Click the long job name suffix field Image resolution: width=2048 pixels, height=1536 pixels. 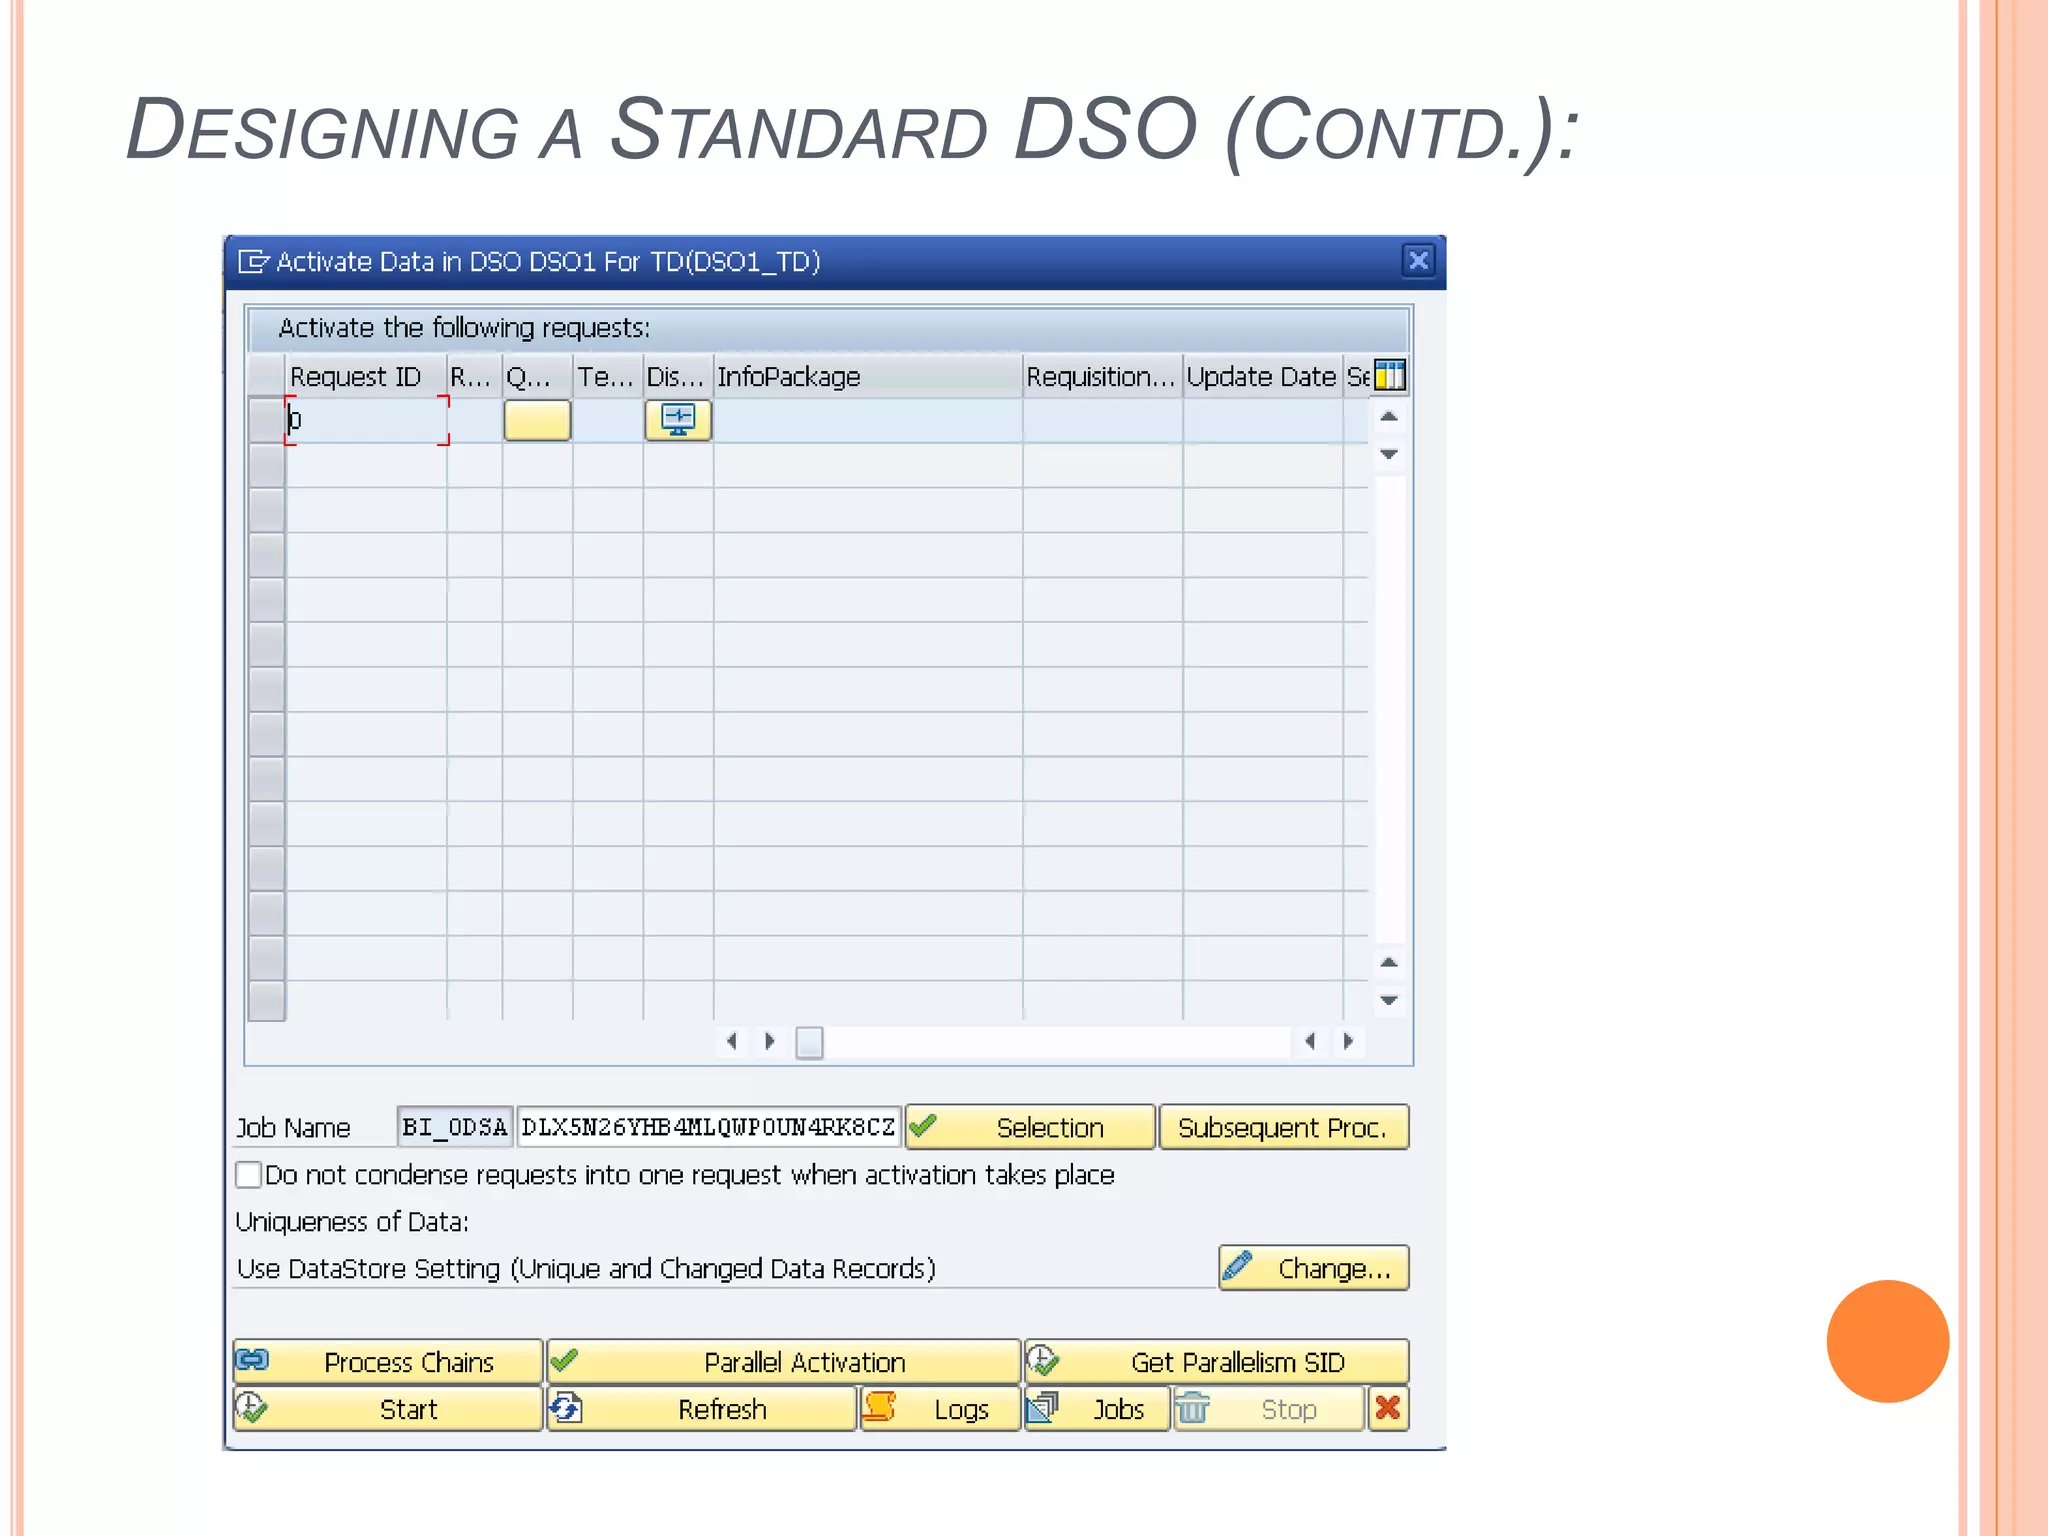click(709, 1127)
